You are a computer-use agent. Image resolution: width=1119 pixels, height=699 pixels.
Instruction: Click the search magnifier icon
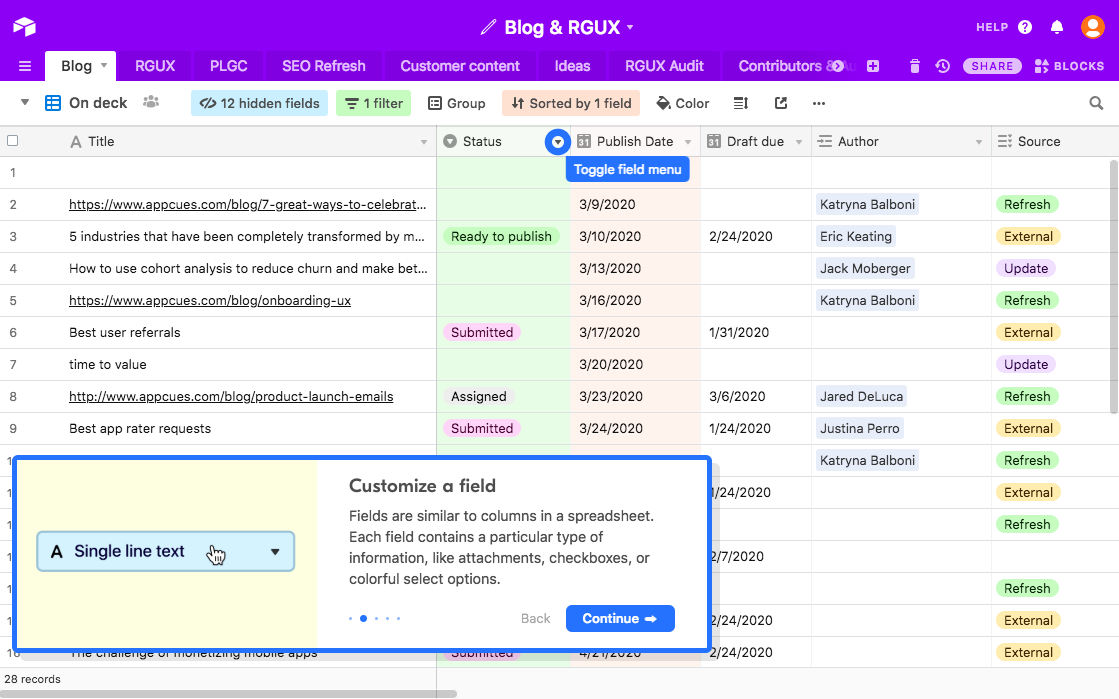coord(1096,104)
